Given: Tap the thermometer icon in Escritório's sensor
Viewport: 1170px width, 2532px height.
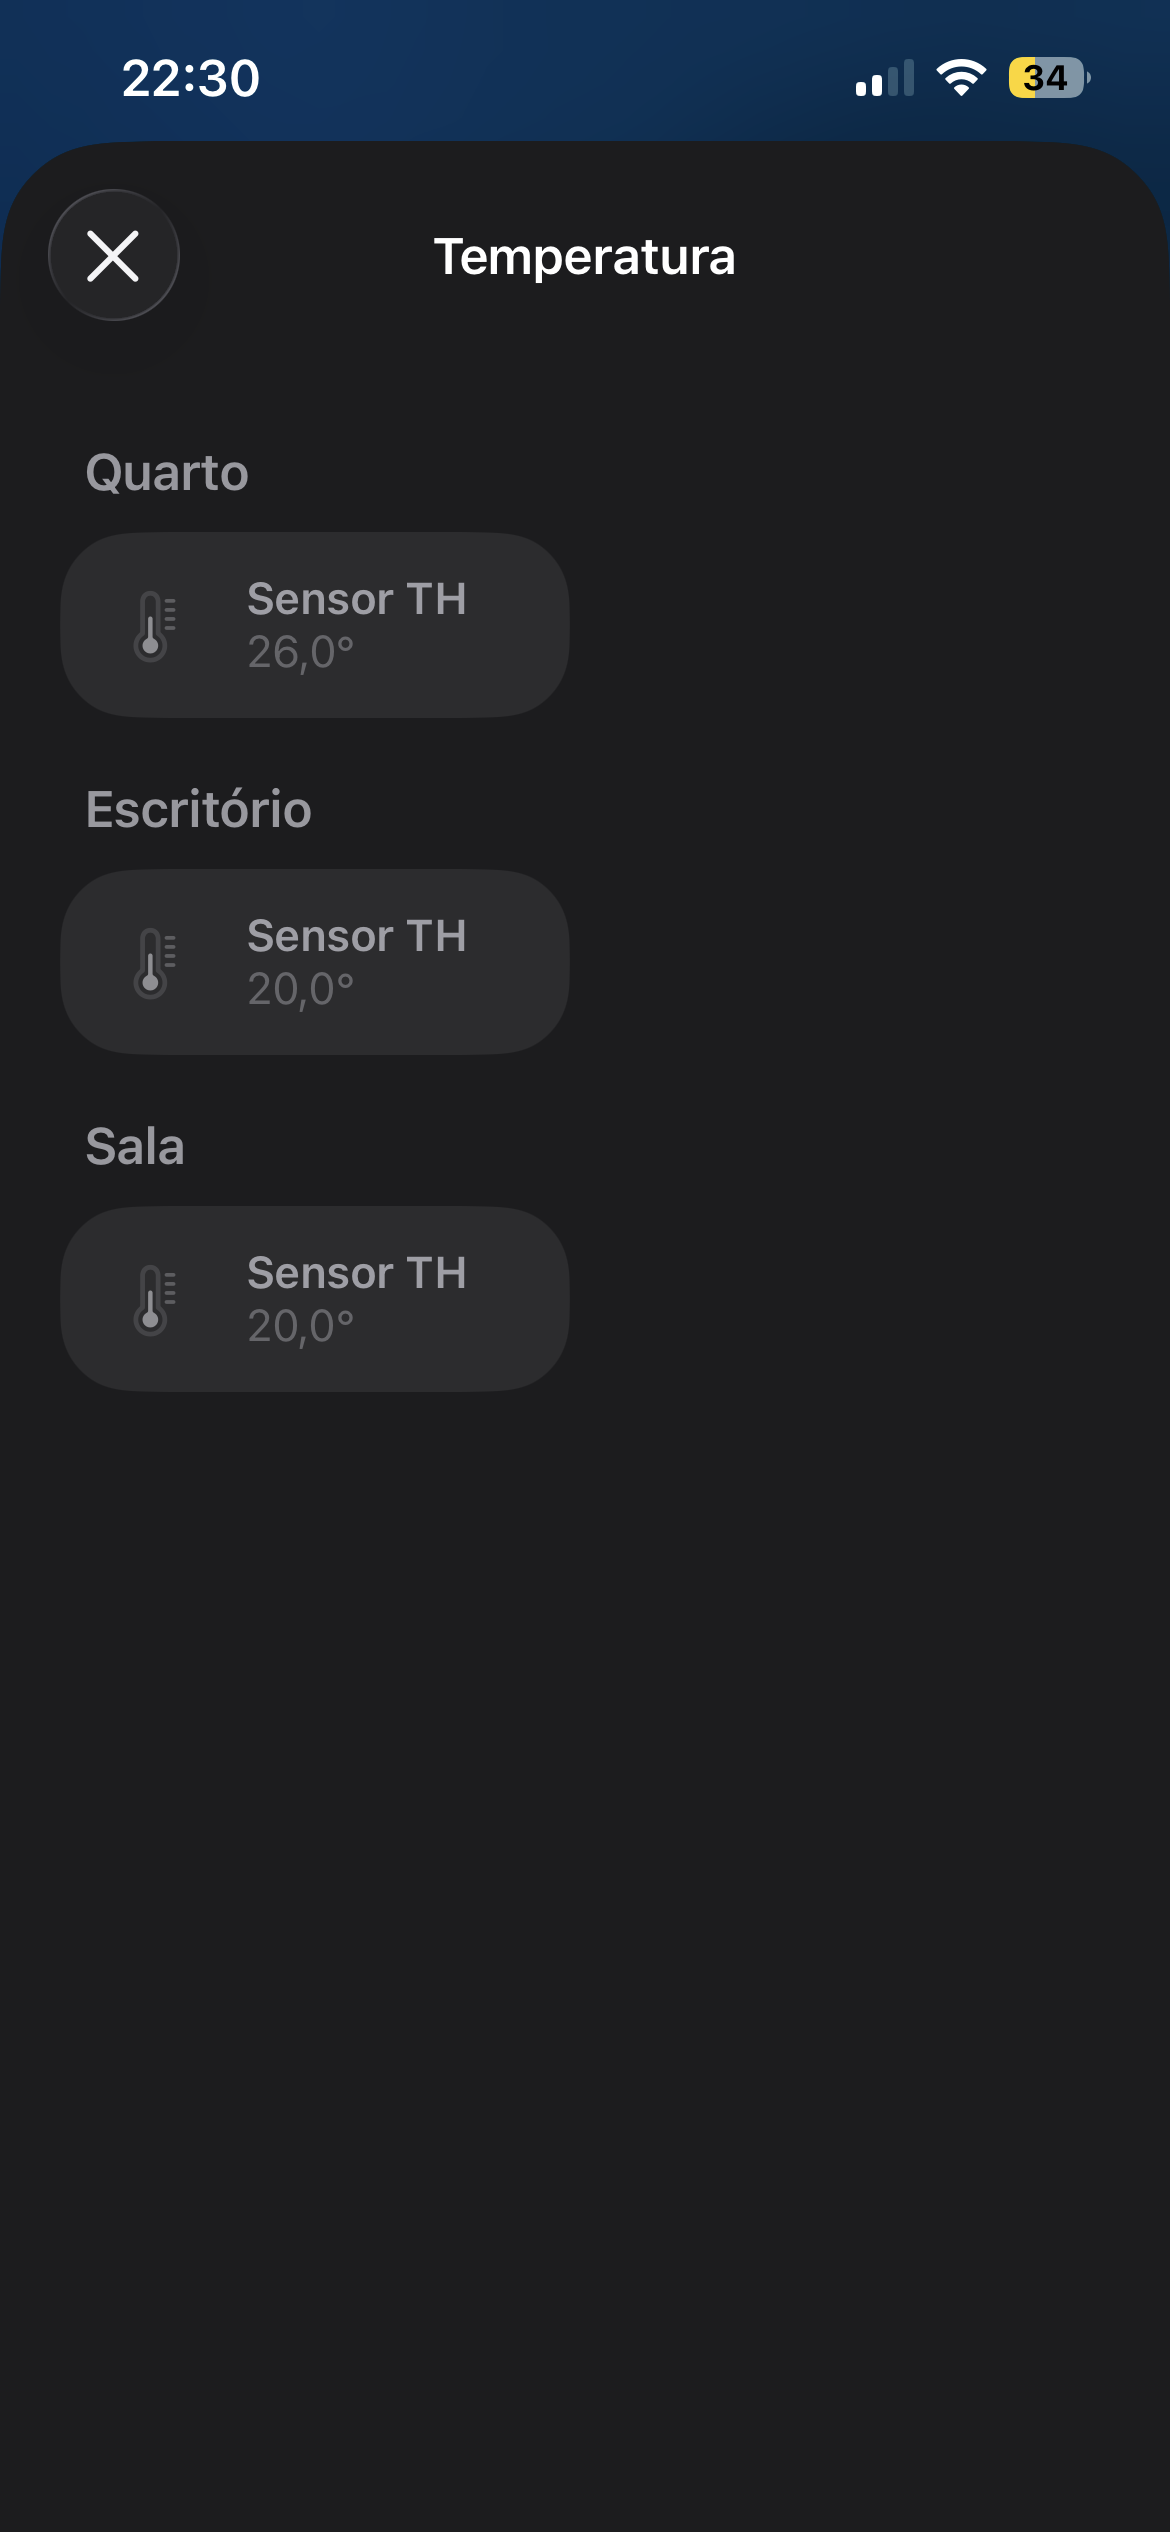Looking at the screenshot, I should click(x=153, y=963).
